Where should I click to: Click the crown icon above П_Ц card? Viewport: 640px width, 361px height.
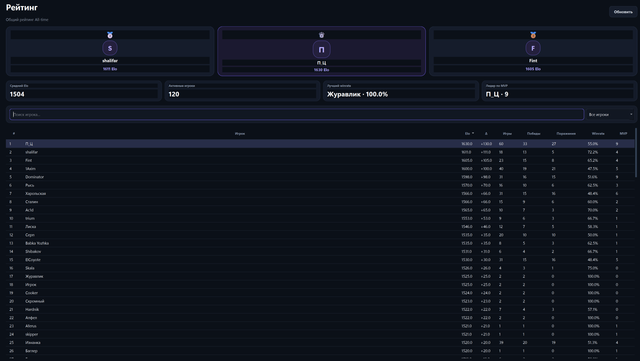point(322,35)
